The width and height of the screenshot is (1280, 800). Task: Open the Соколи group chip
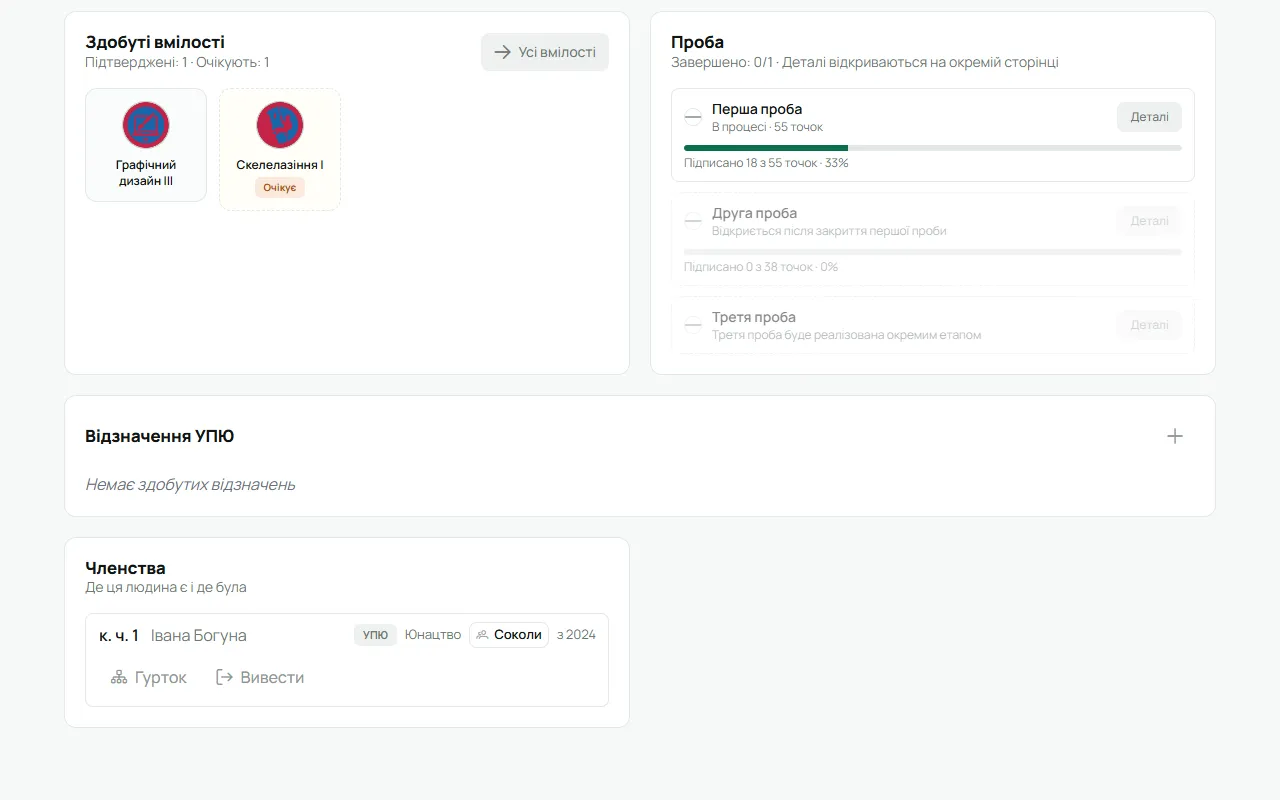[x=509, y=635]
